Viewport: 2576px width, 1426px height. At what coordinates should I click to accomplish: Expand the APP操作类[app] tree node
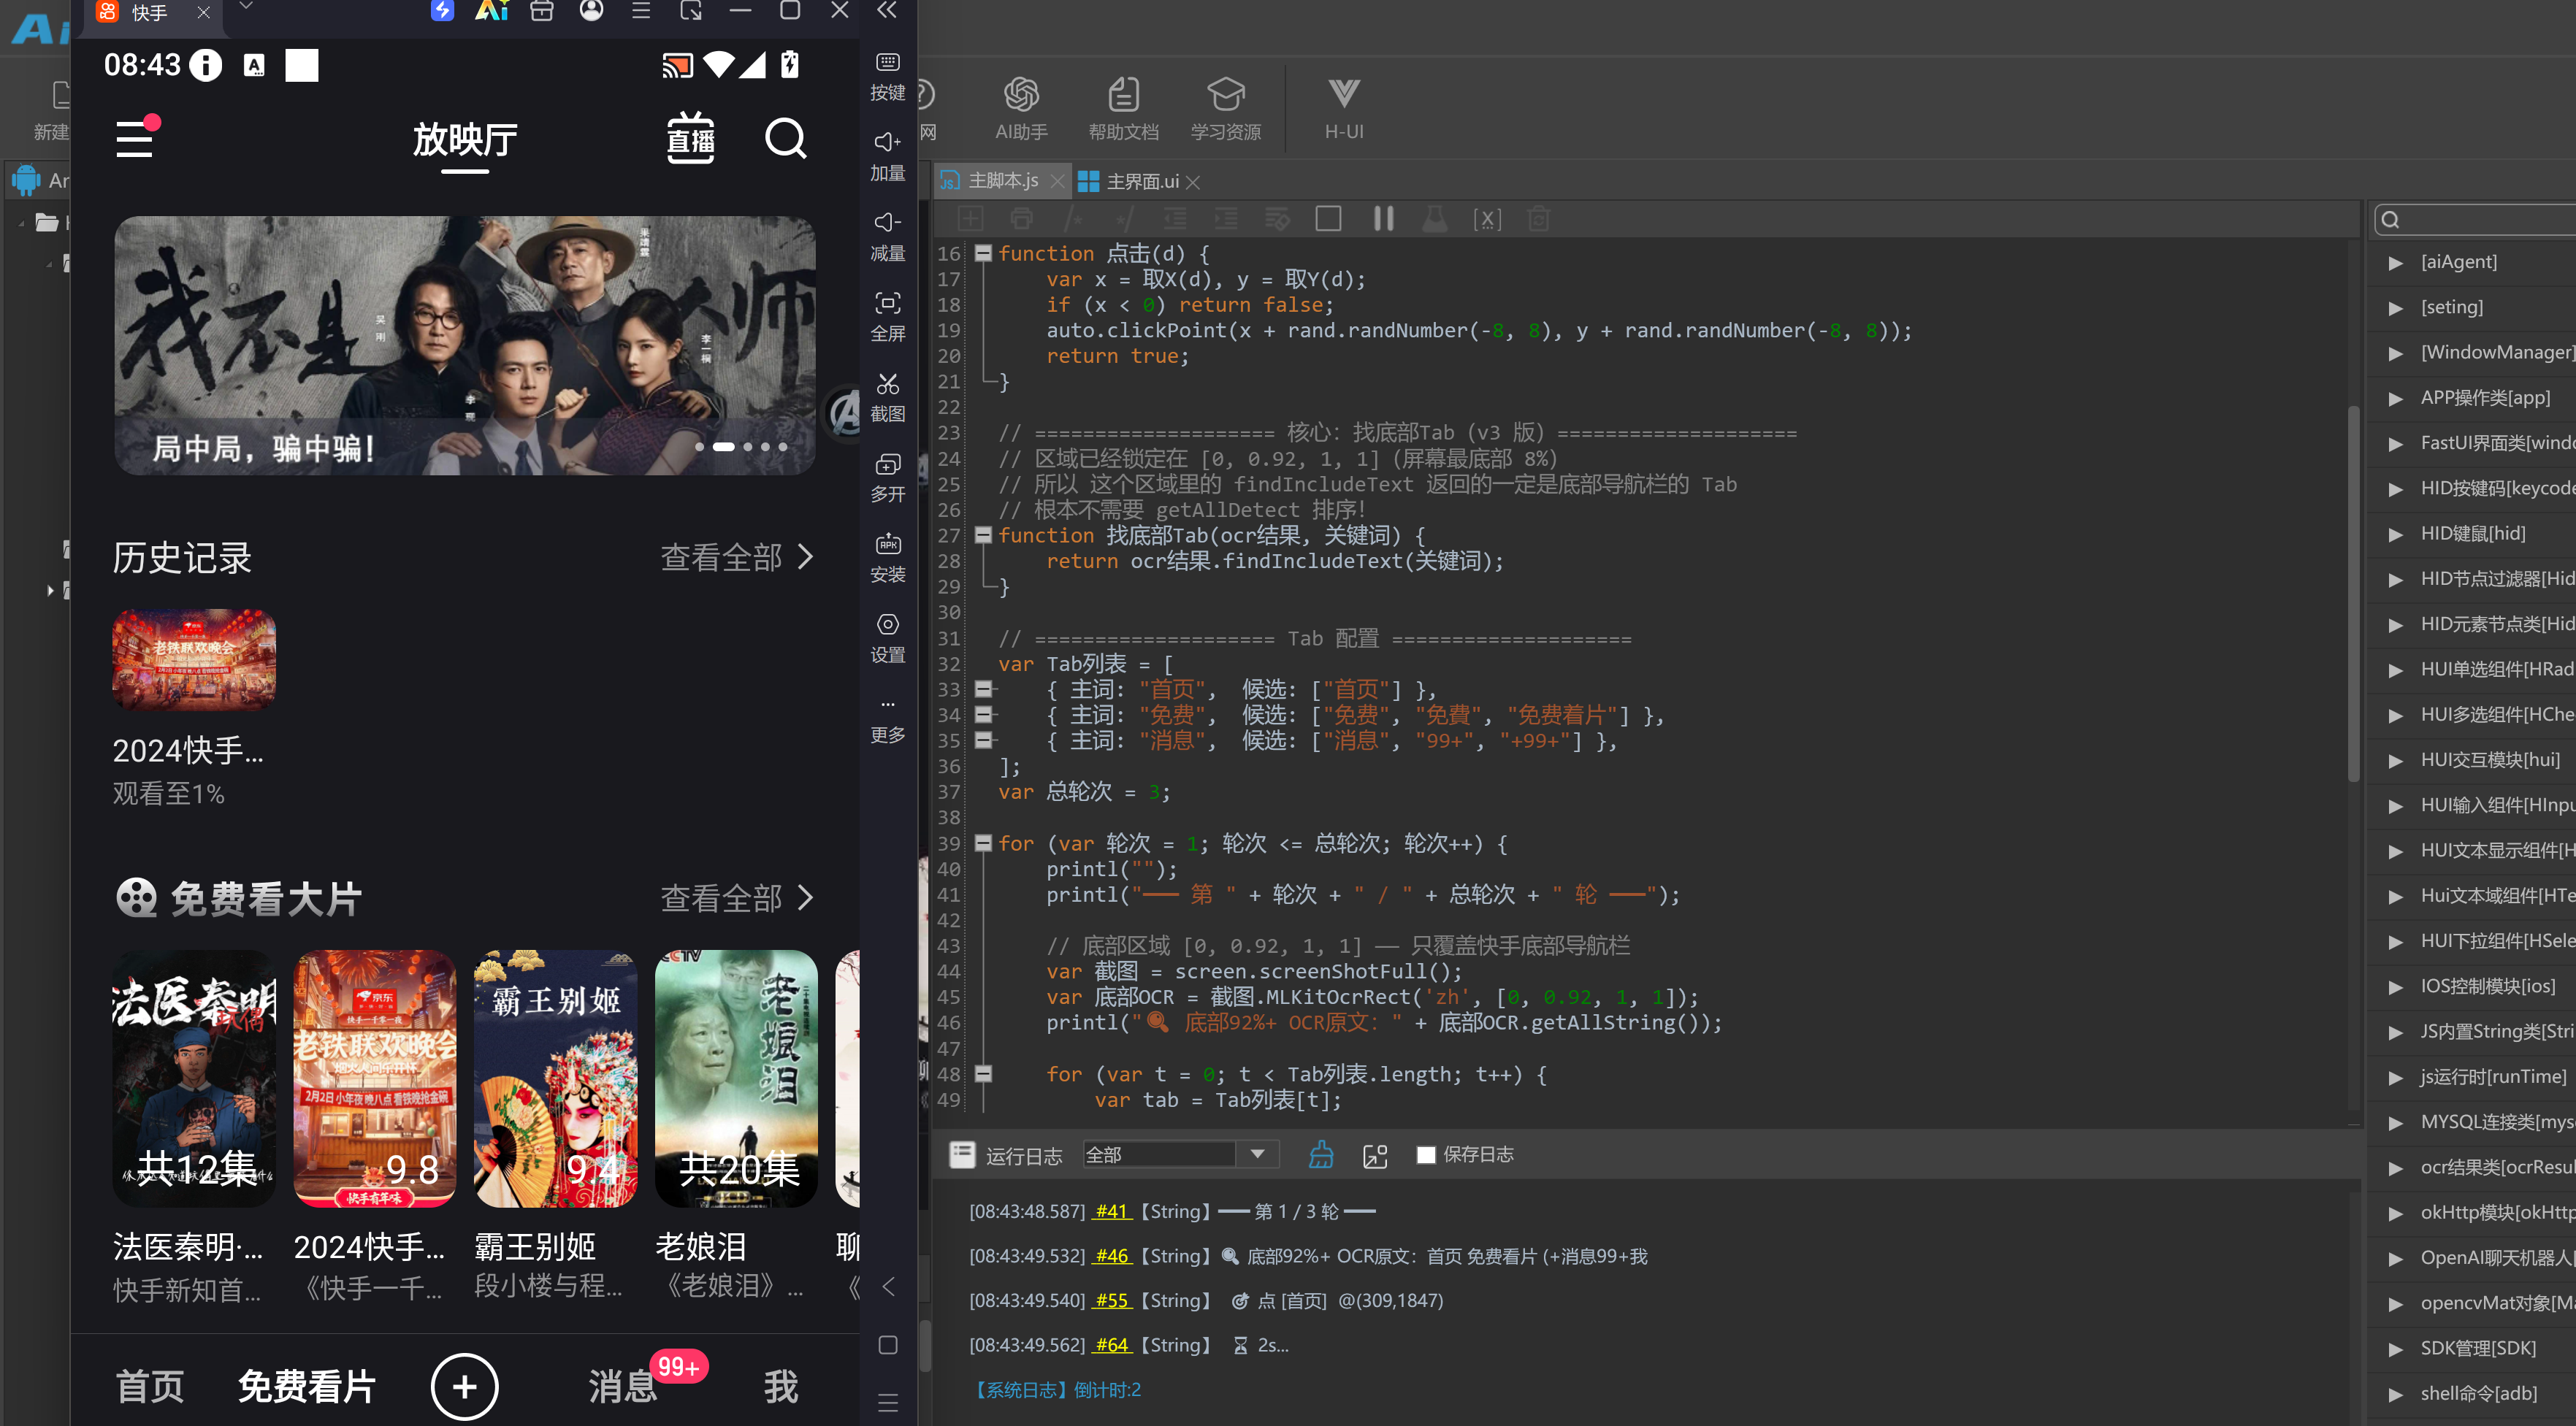pyautogui.click(x=2395, y=398)
